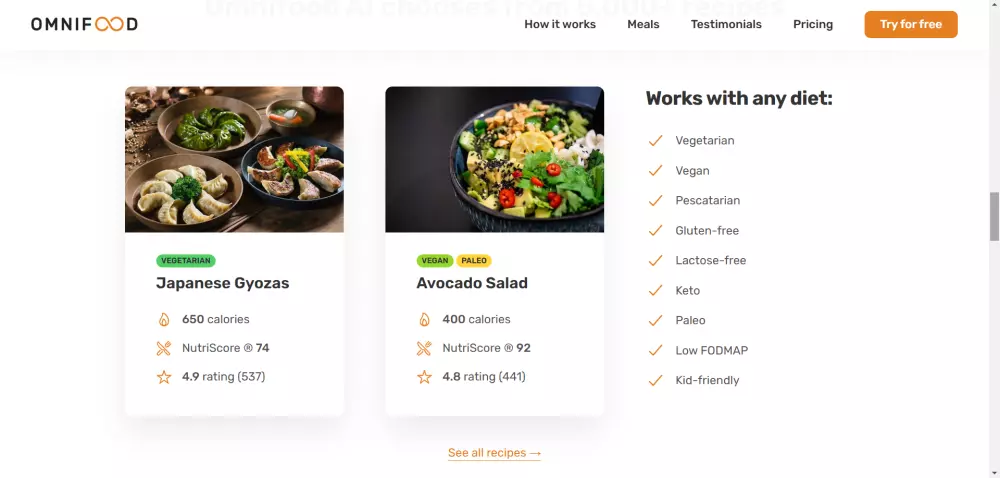Click the flame icon beside 650 calories

tap(164, 320)
